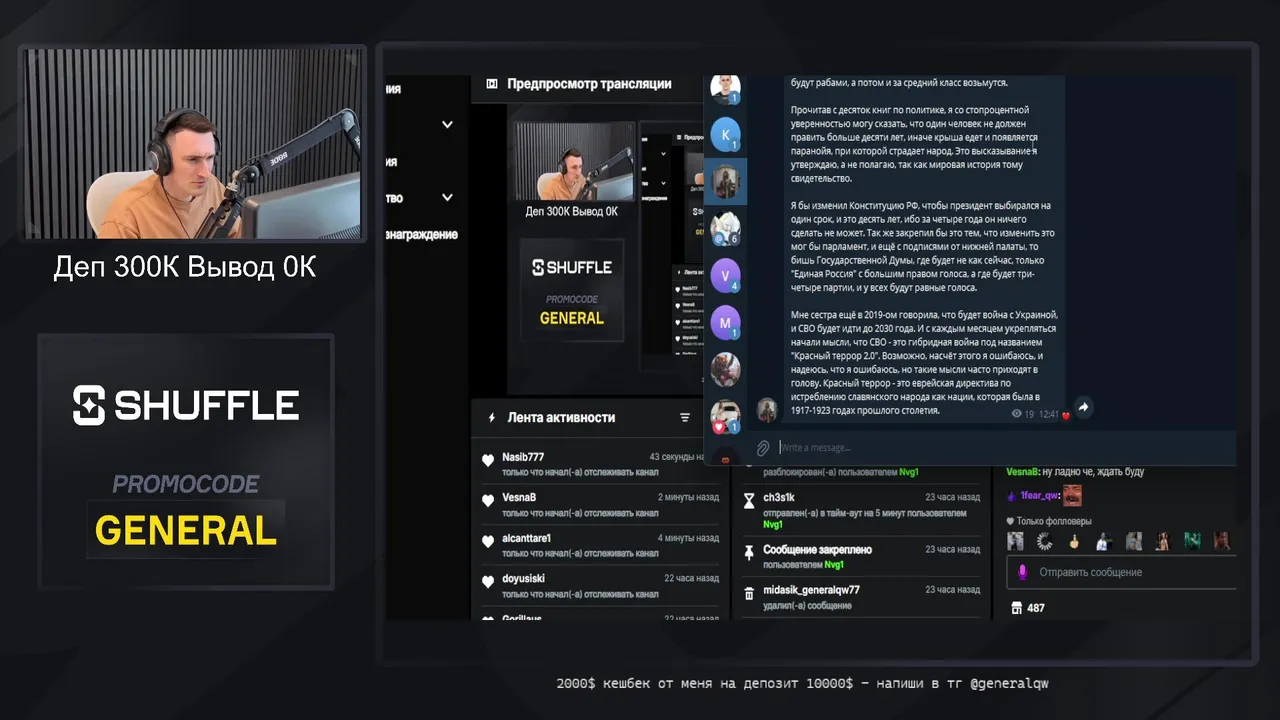Click the message author's avatar in Telegram
The width and height of the screenshot is (1280, 720).
click(767, 409)
